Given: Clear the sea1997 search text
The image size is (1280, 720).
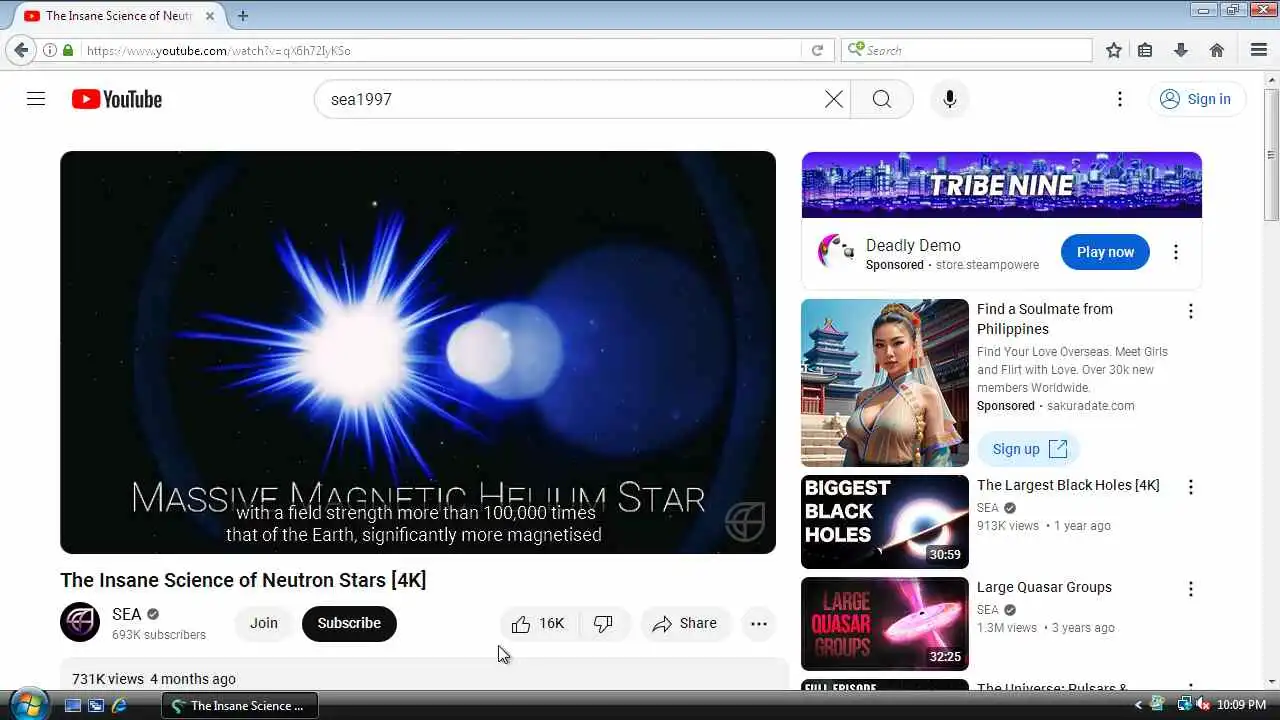Looking at the screenshot, I should pos(833,99).
